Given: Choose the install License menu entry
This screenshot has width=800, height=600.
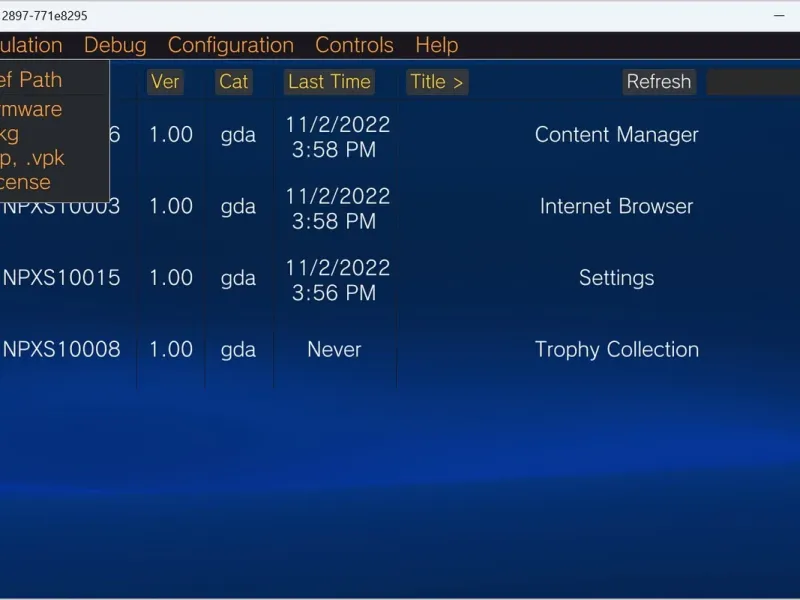Looking at the screenshot, I should 25,182.
